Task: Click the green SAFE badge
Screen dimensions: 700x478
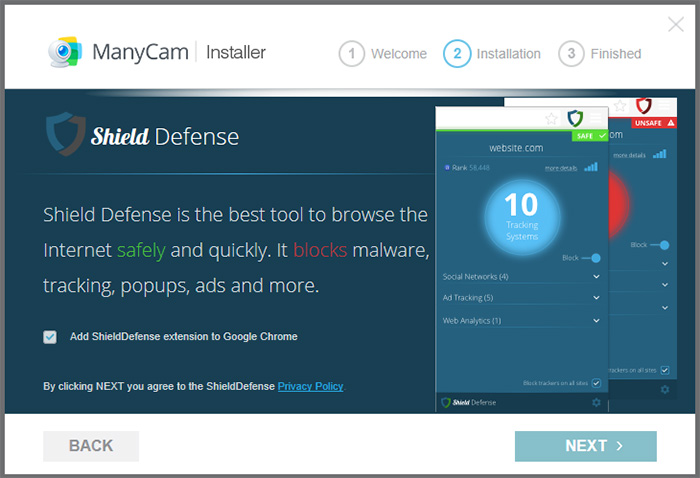Action: [590, 136]
